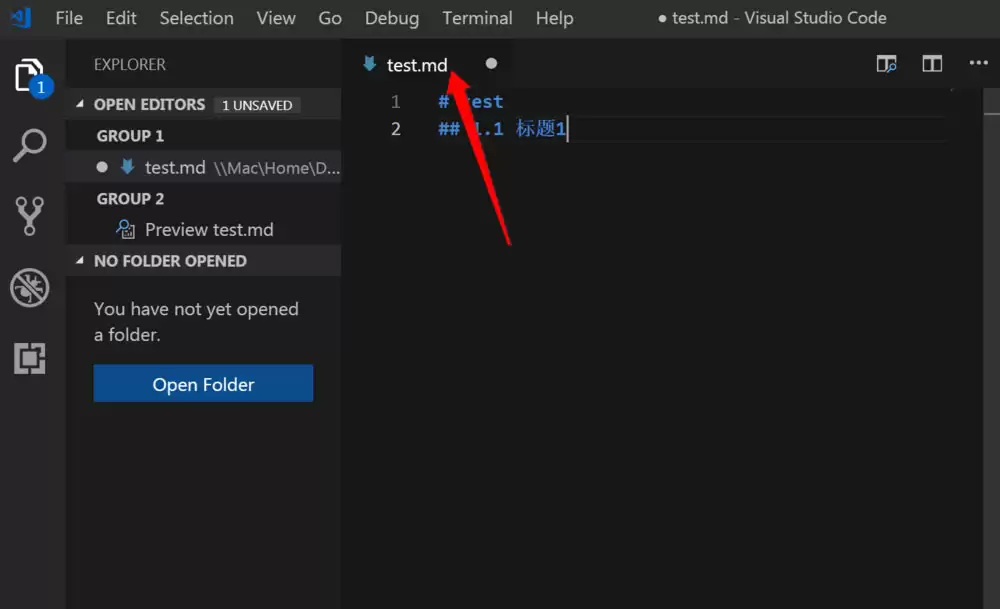
Task: Open Markdown Preview to the side
Action: point(886,64)
